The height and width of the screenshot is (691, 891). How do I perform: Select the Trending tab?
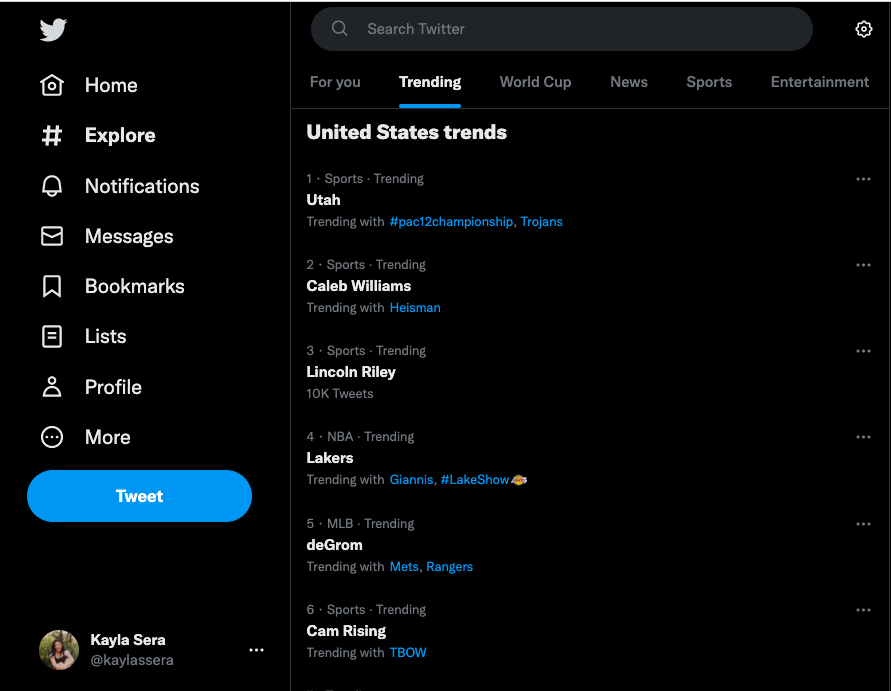430,82
